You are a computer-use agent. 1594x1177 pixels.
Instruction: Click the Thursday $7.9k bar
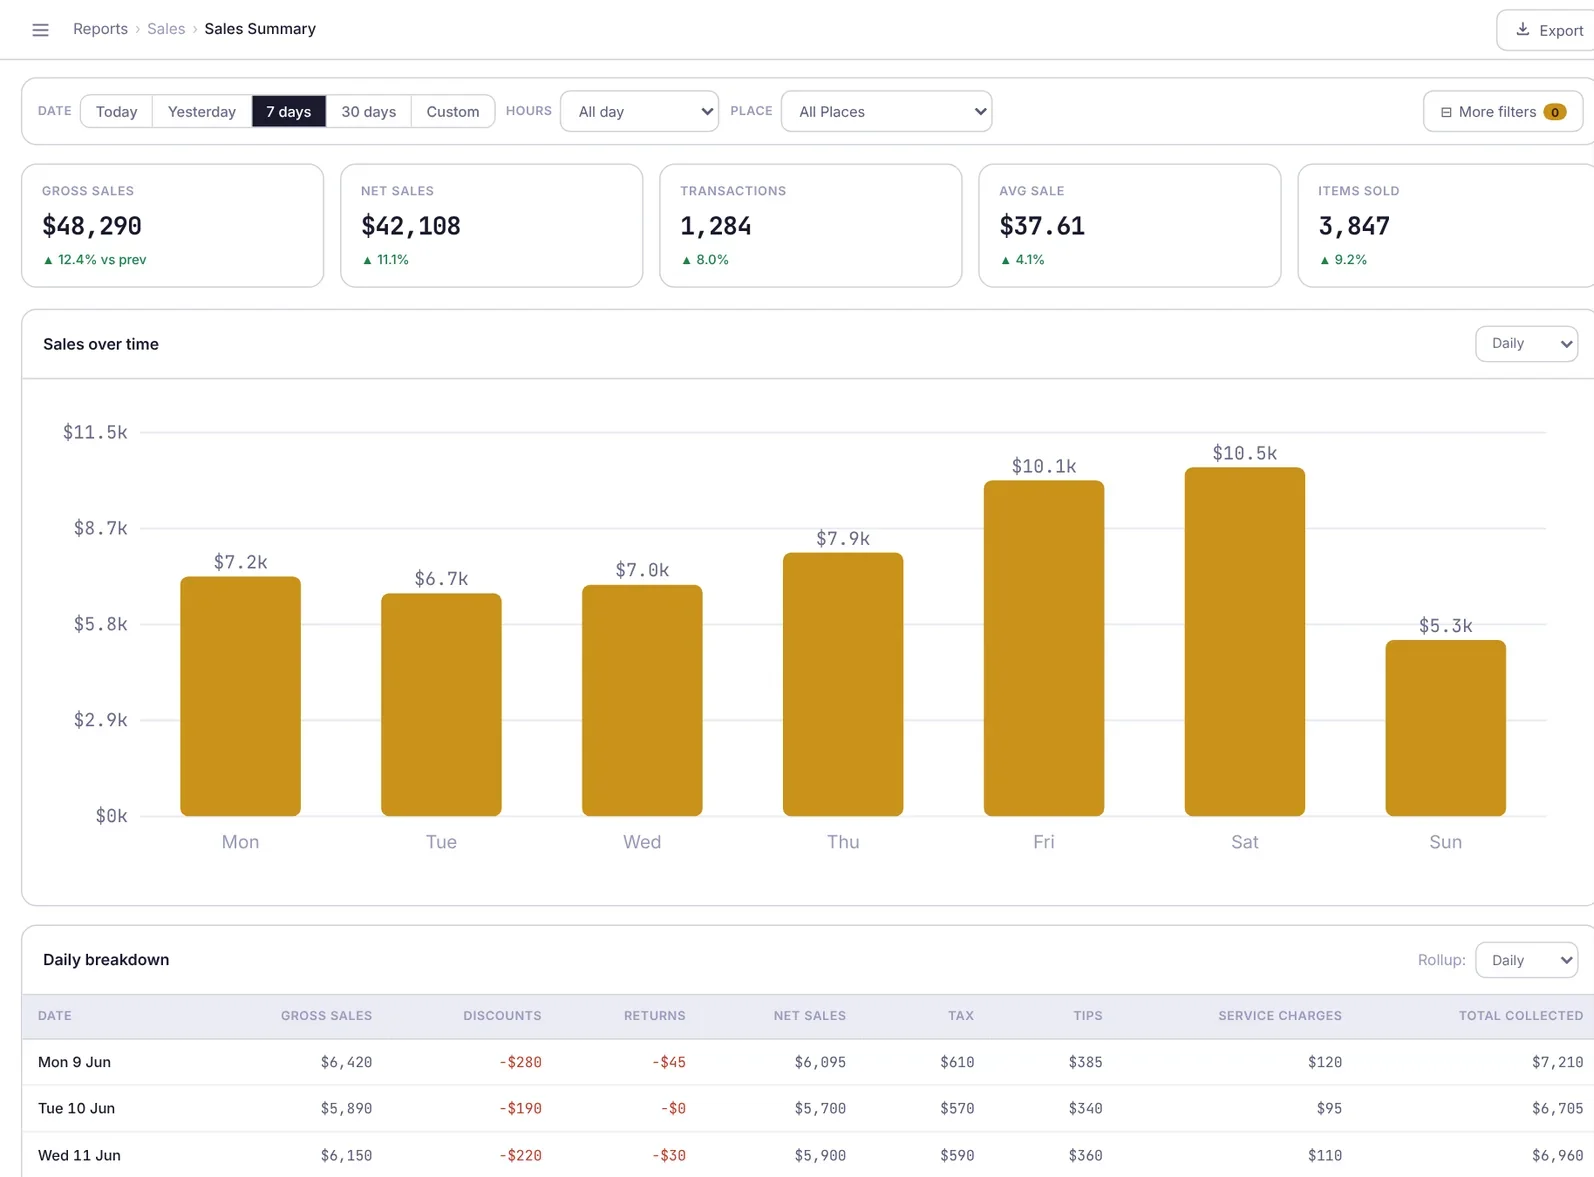(843, 684)
